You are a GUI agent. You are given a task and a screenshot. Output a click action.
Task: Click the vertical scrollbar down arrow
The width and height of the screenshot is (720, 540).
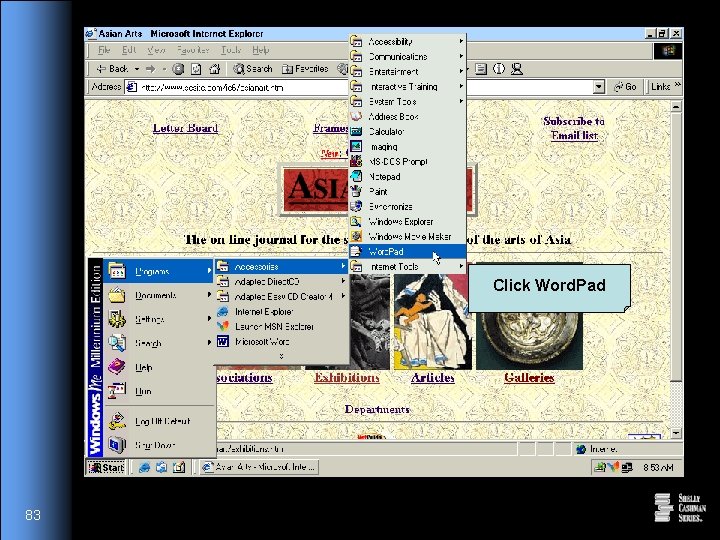tap(676, 433)
